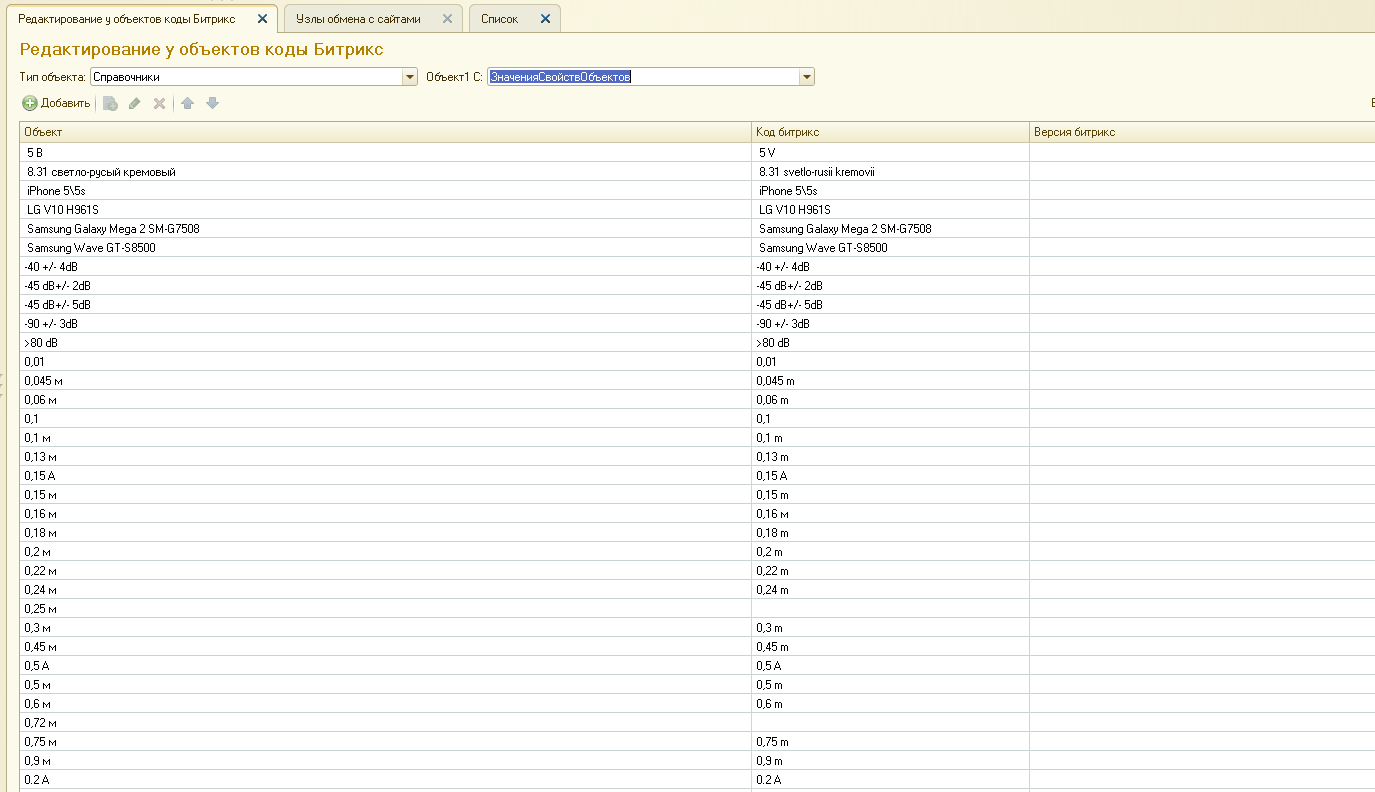Select the iPhone 5\5s object row

[x=385, y=190]
